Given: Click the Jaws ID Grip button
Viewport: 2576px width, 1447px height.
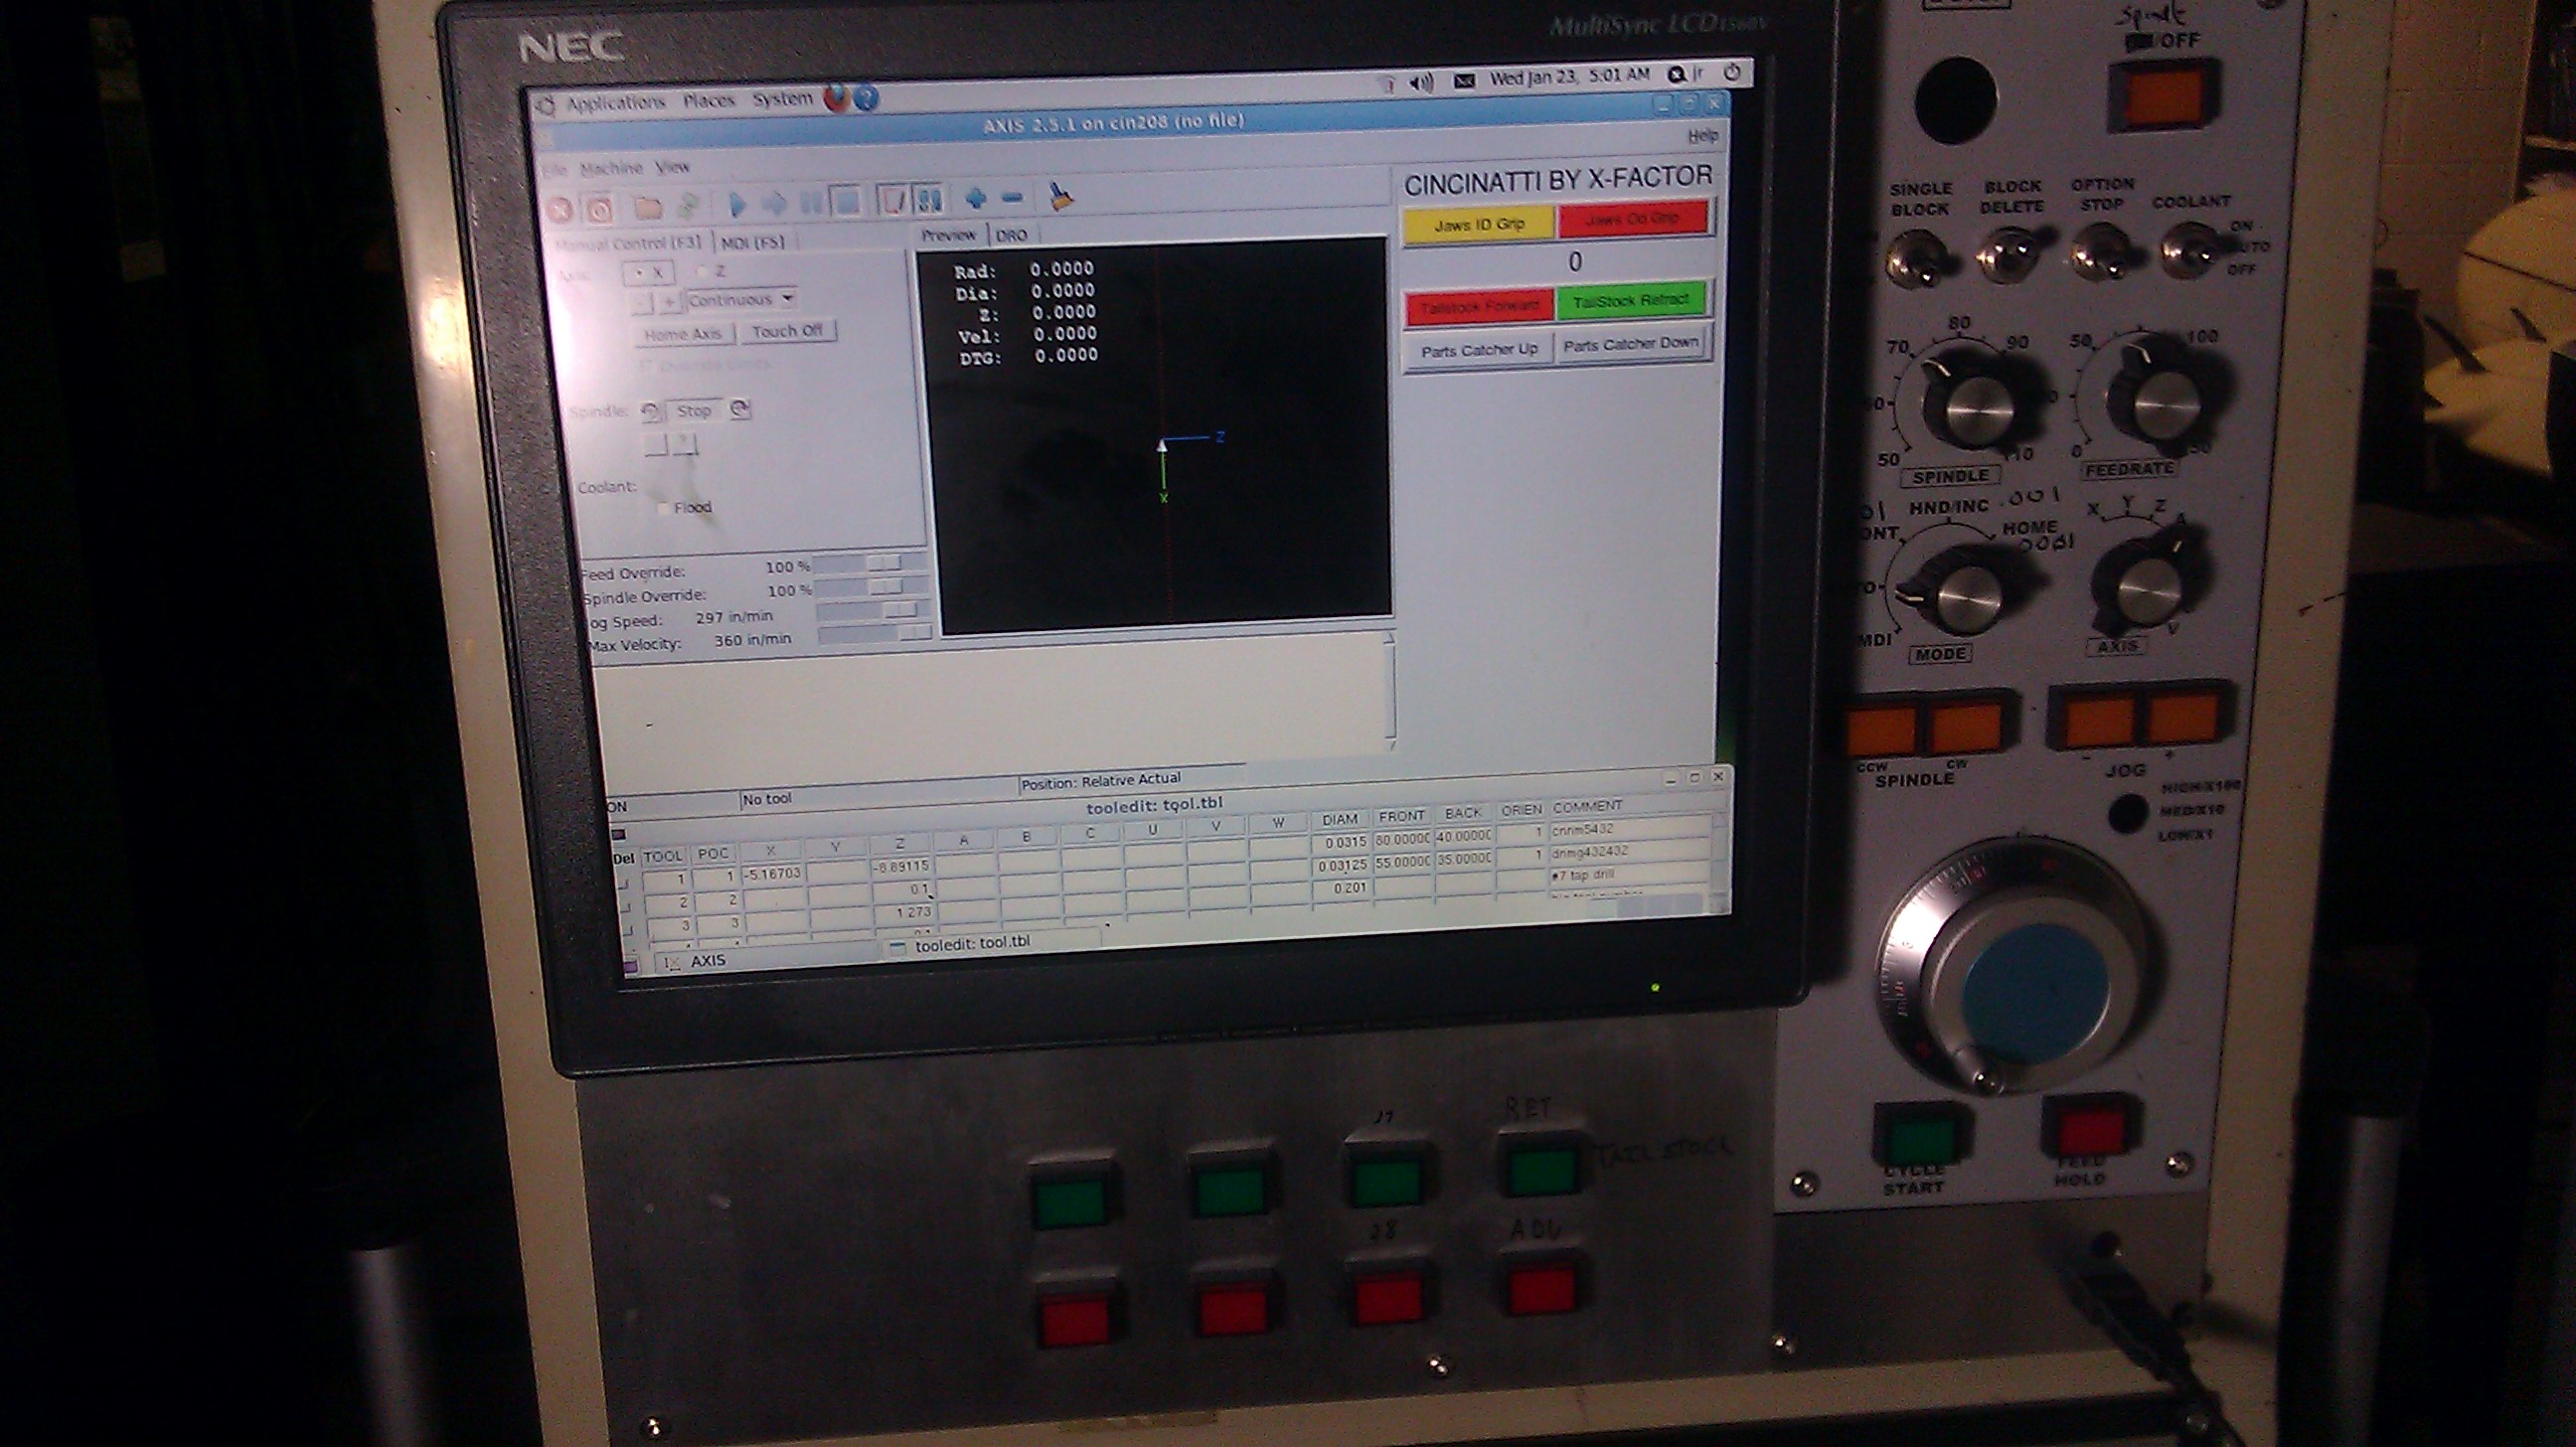Looking at the screenshot, I should [x=1479, y=224].
